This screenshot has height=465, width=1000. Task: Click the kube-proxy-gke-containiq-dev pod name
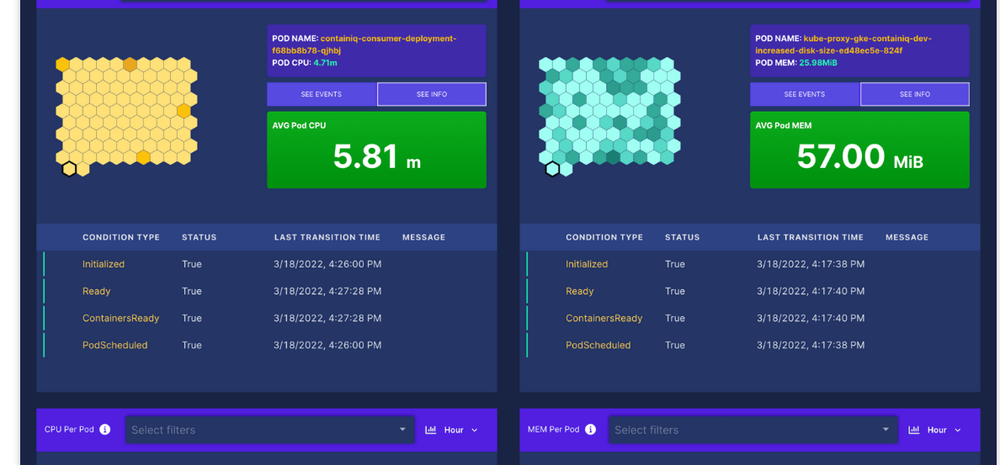(x=842, y=45)
